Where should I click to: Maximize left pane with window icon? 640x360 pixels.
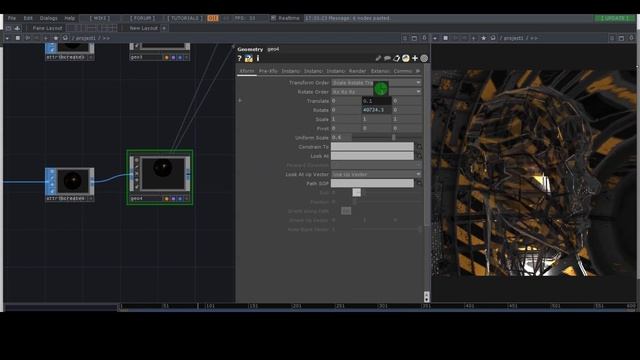[x=414, y=38]
